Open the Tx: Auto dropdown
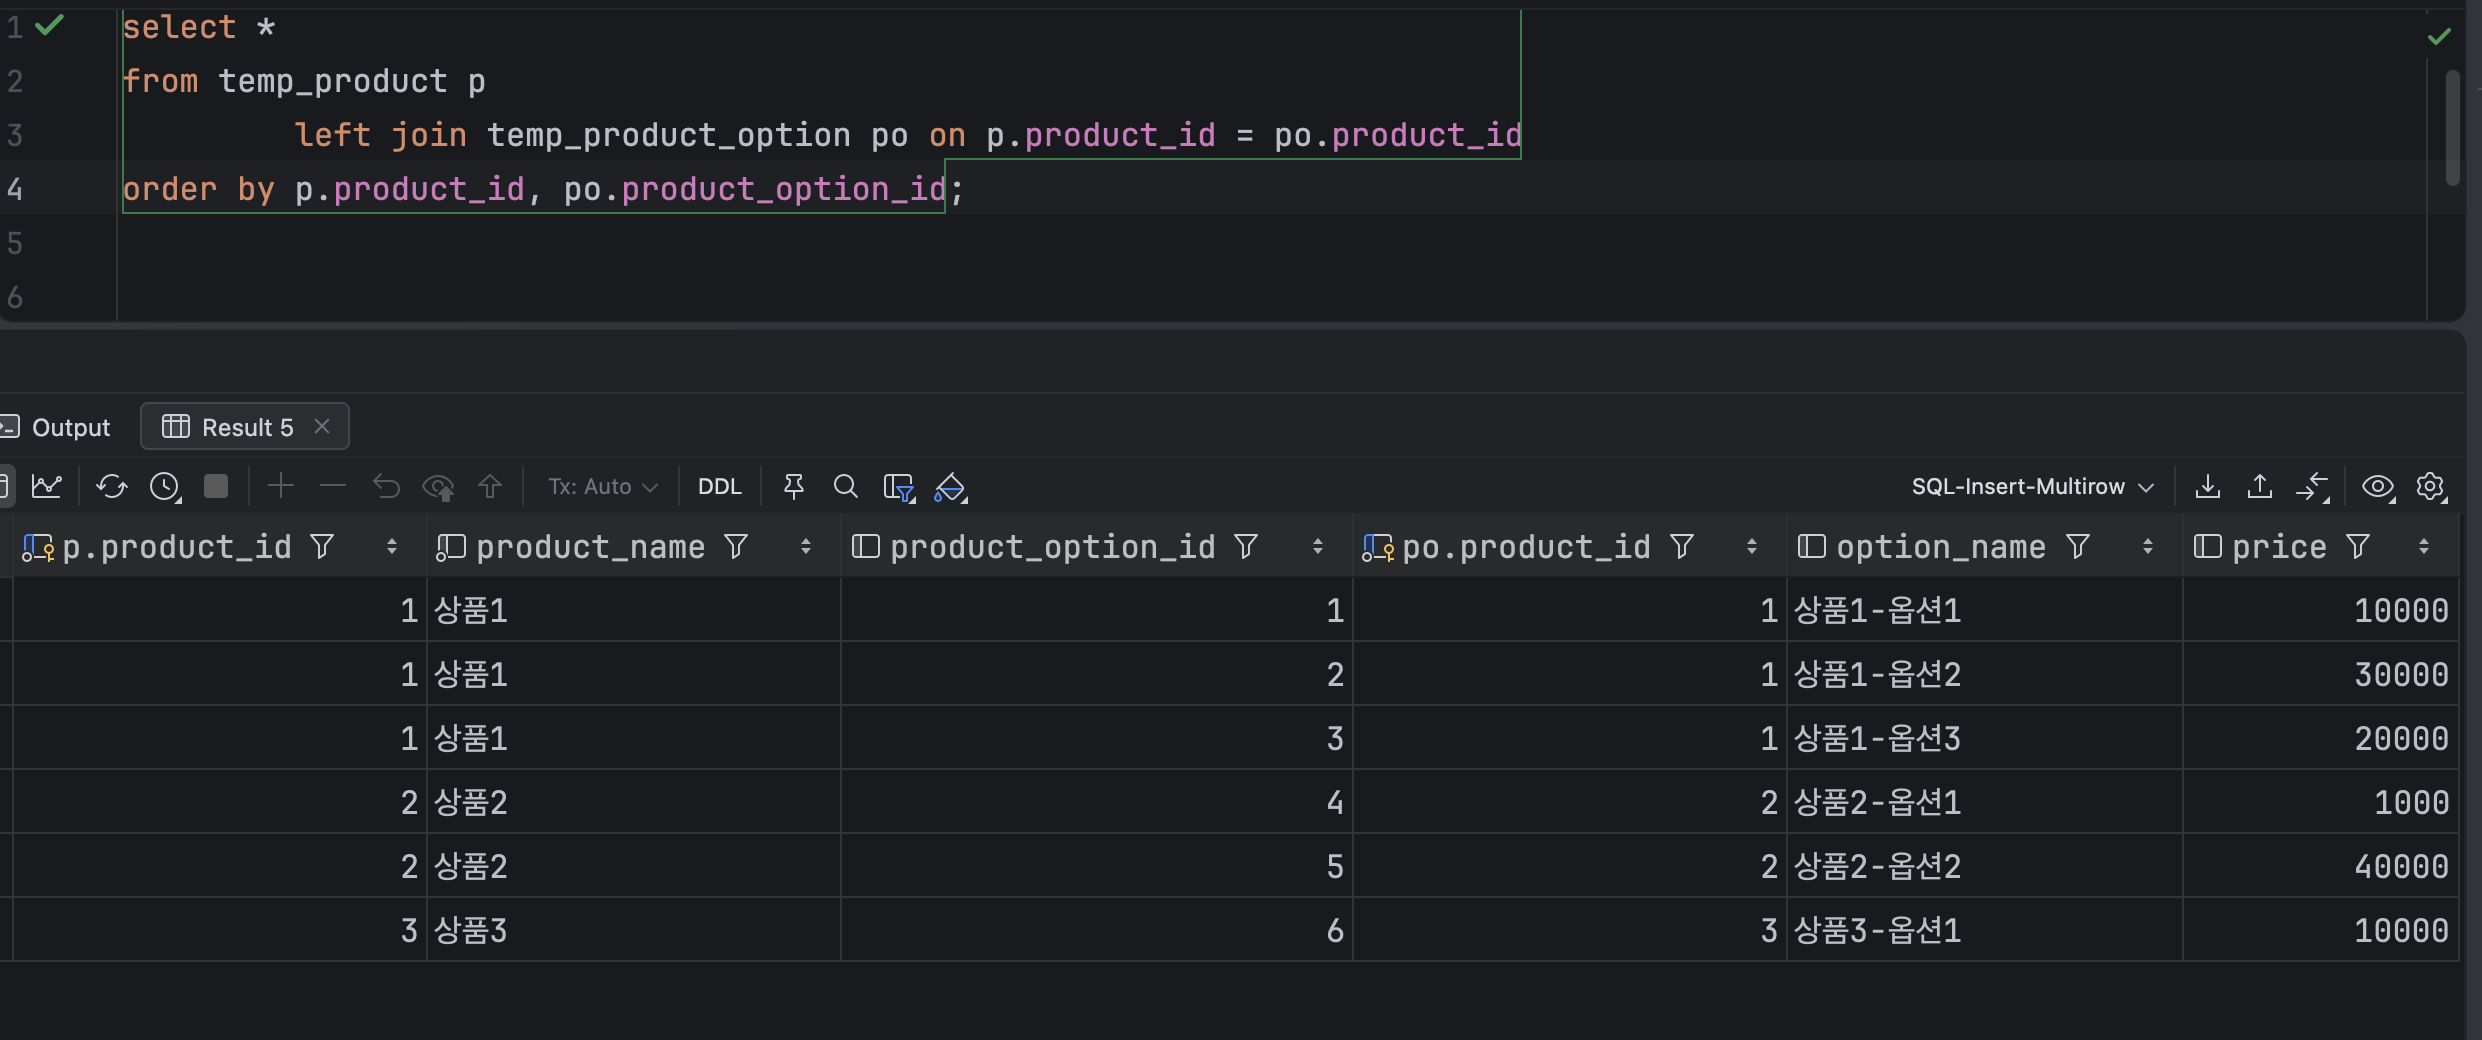This screenshot has height=1040, width=2482. [x=602, y=487]
